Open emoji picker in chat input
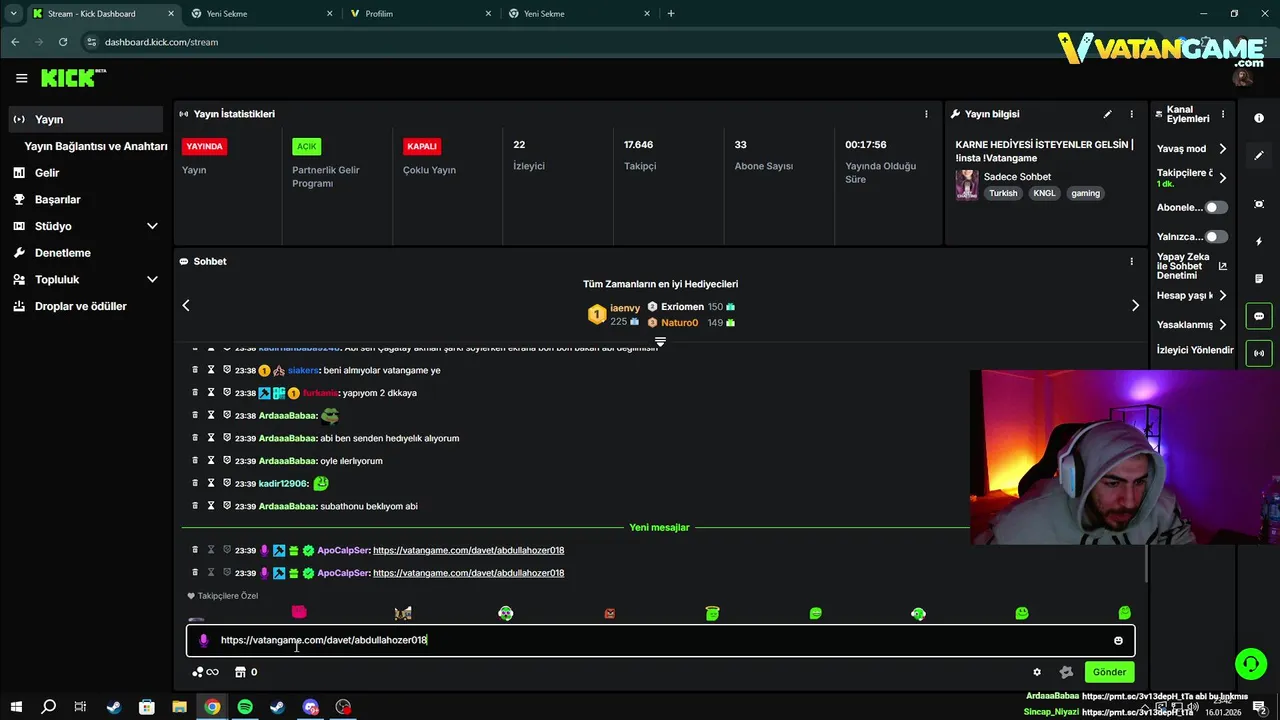The height and width of the screenshot is (720, 1280). tap(1118, 641)
